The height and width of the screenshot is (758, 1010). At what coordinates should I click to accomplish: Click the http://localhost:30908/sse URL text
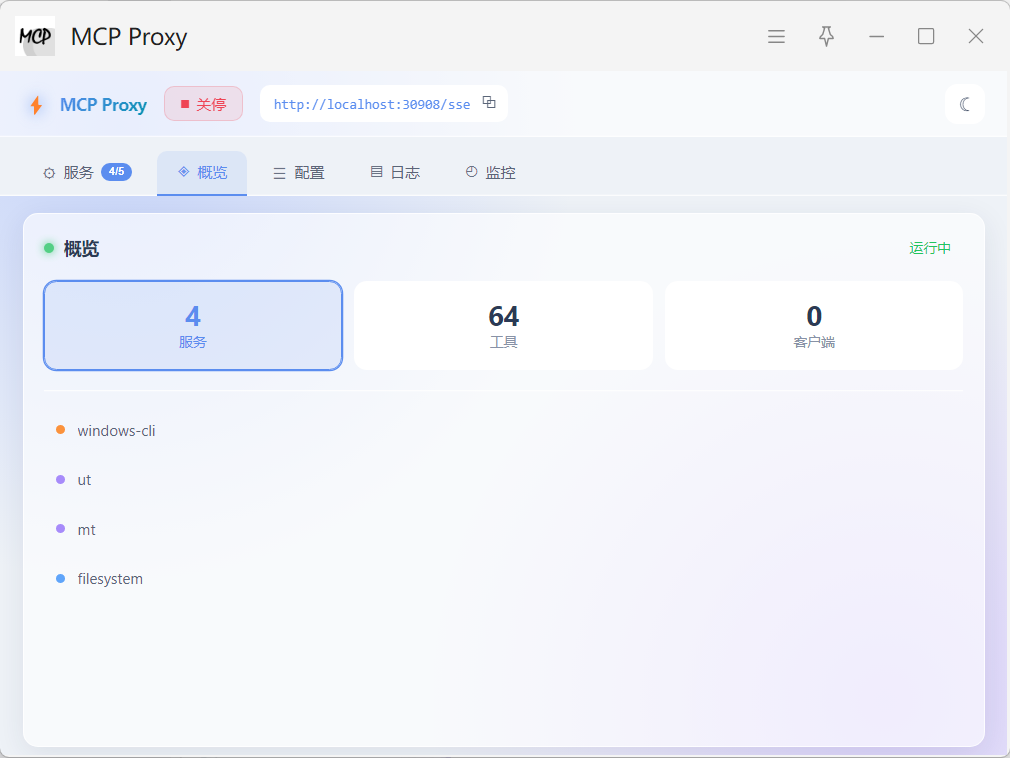pyautogui.click(x=372, y=104)
